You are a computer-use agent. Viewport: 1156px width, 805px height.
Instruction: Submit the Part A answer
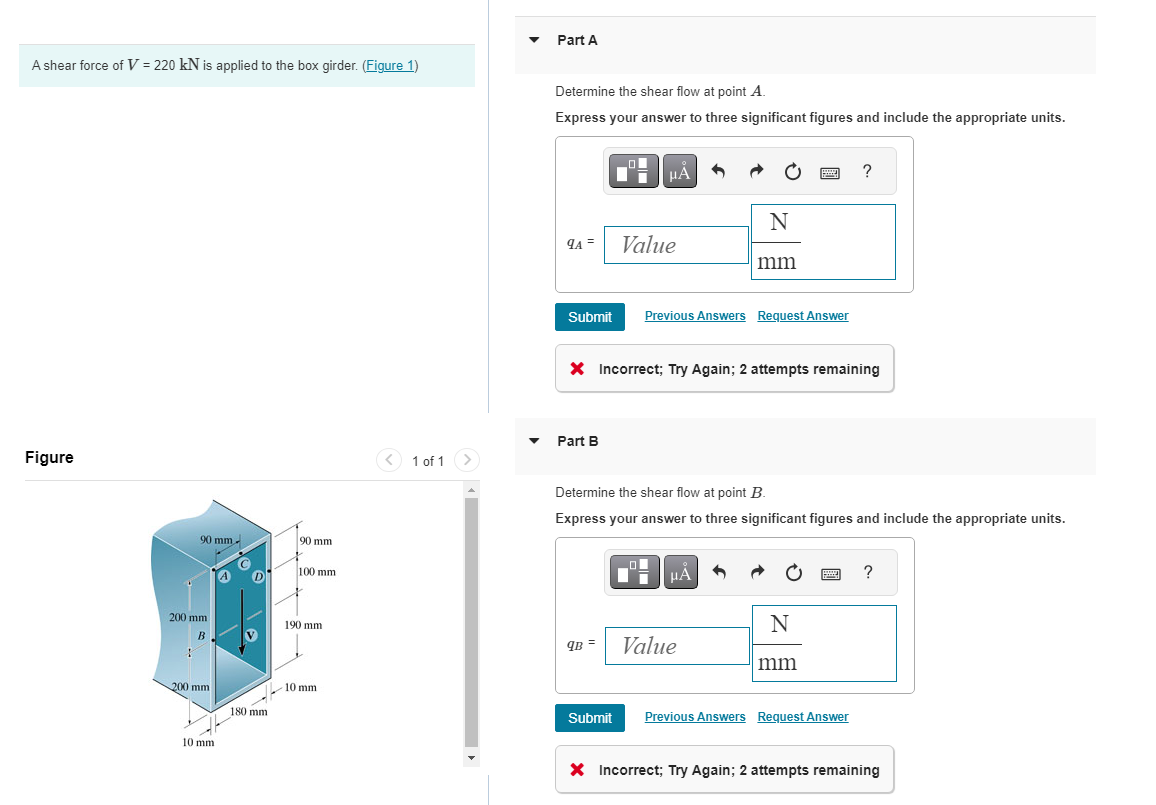pos(589,316)
